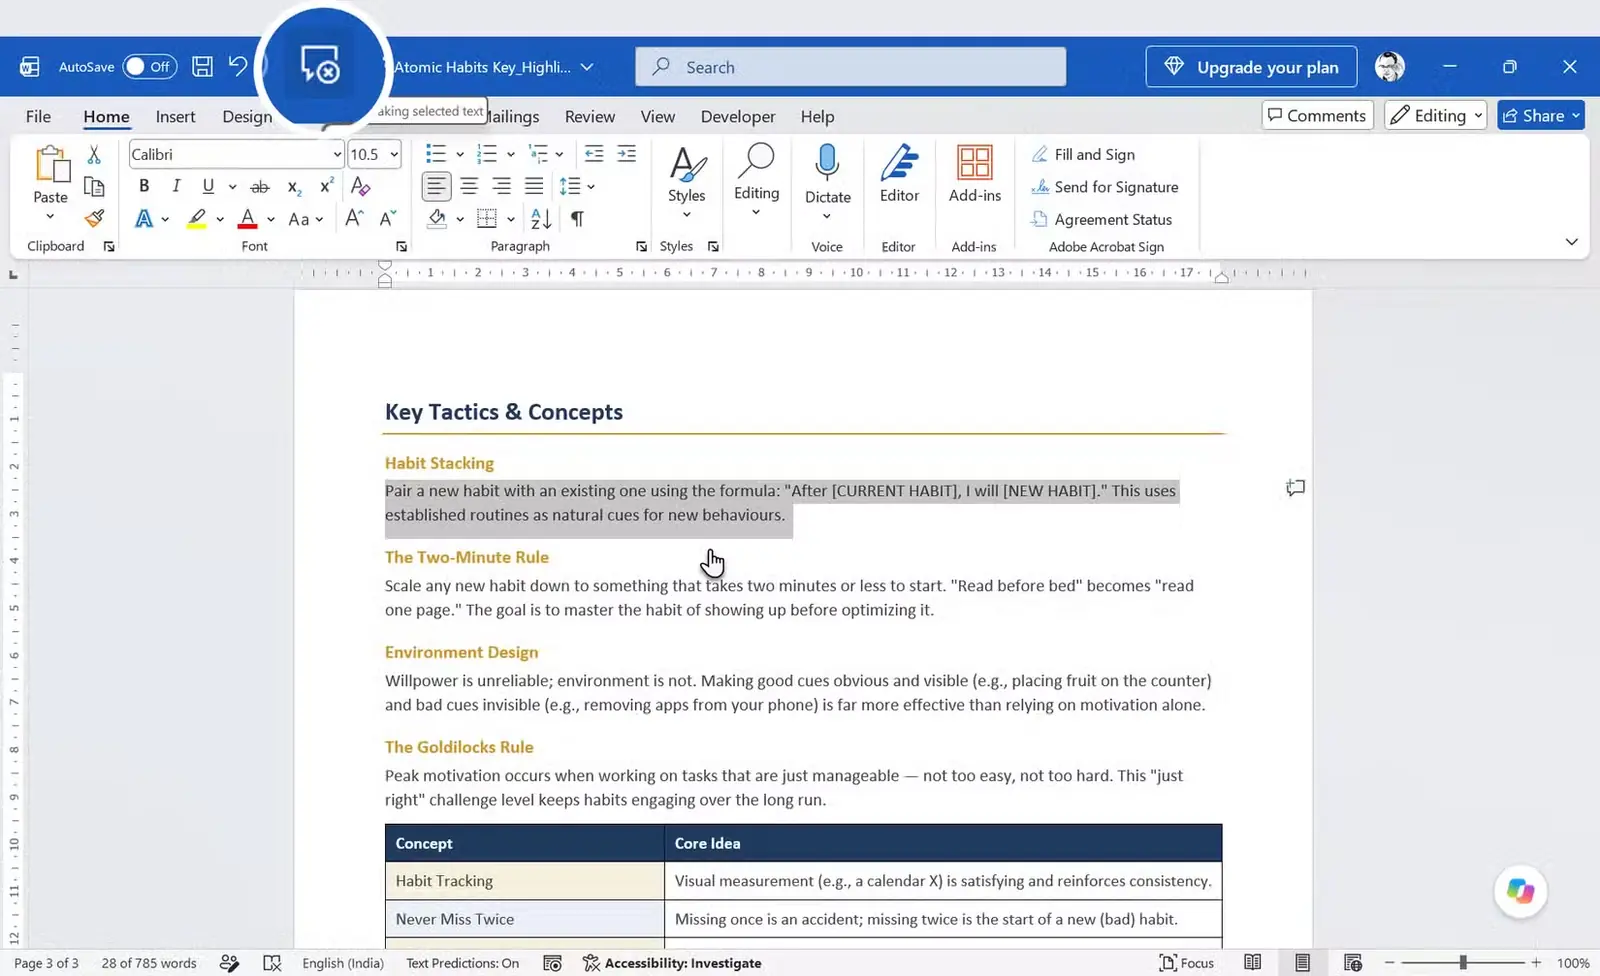Switch to the Insert tab
This screenshot has width=1600, height=976.
click(175, 116)
